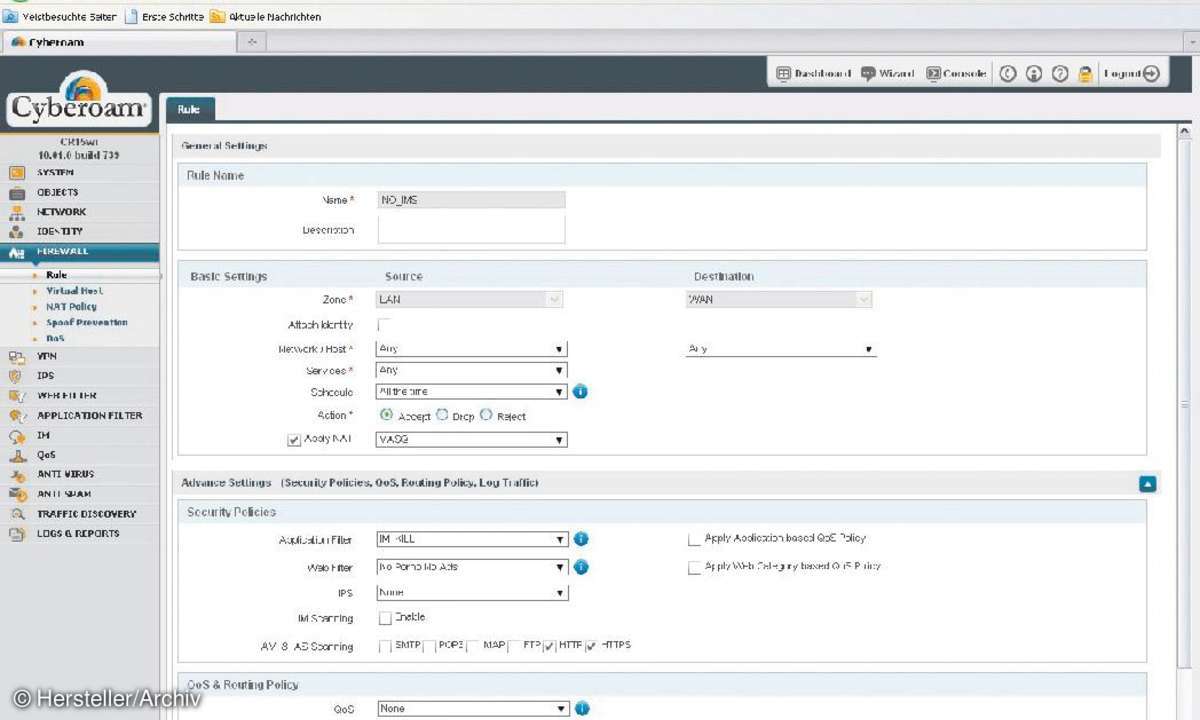Click the info icon next to Schedule

pyautogui.click(x=580, y=391)
